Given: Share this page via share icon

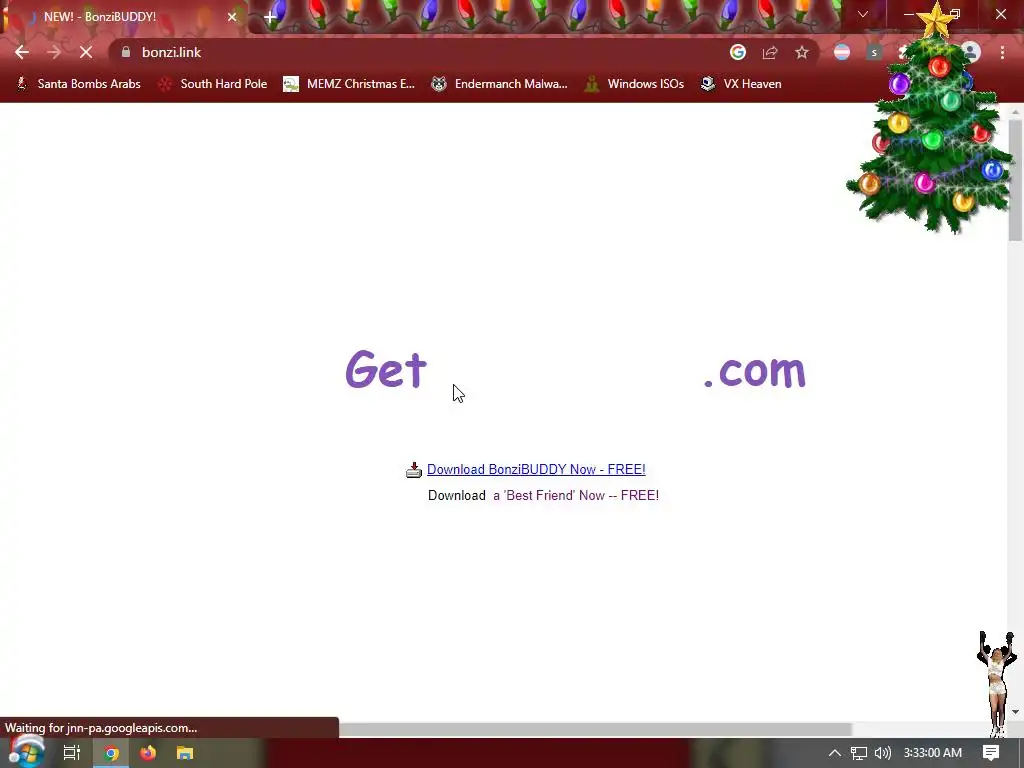Looking at the screenshot, I should coord(770,52).
